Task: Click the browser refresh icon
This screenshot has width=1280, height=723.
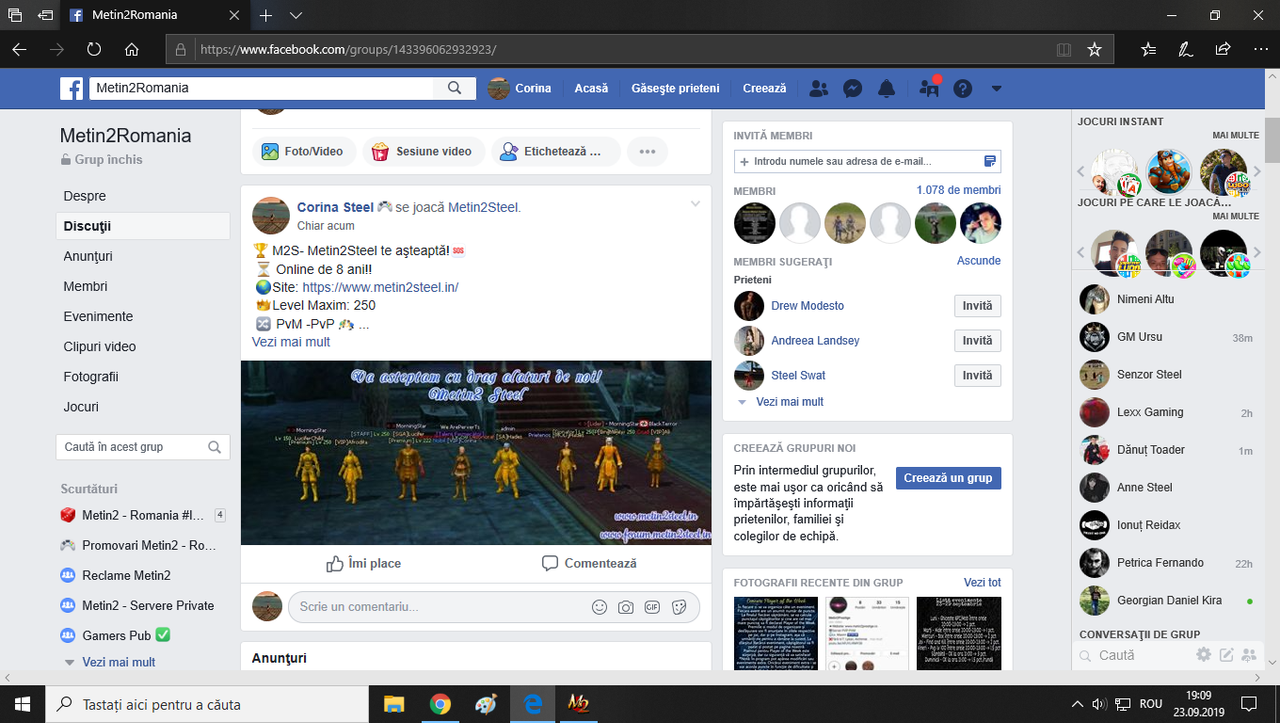Action: tap(94, 49)
